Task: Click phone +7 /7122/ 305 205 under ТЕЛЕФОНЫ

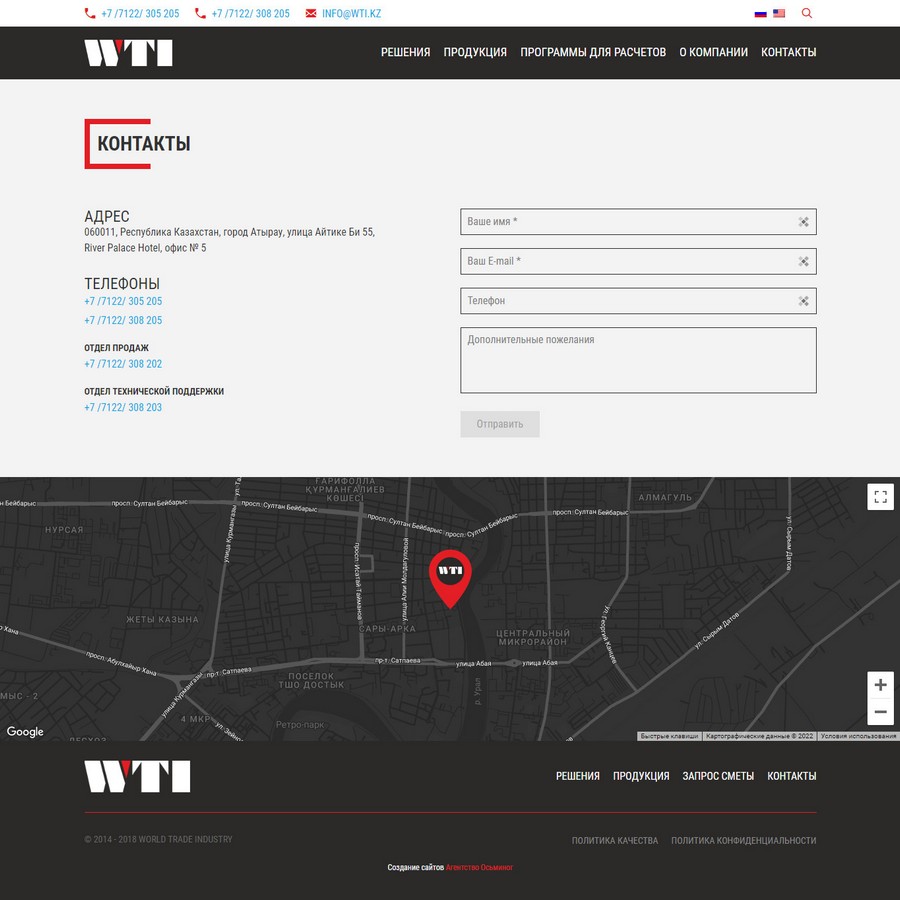Action: coord(123,301)
